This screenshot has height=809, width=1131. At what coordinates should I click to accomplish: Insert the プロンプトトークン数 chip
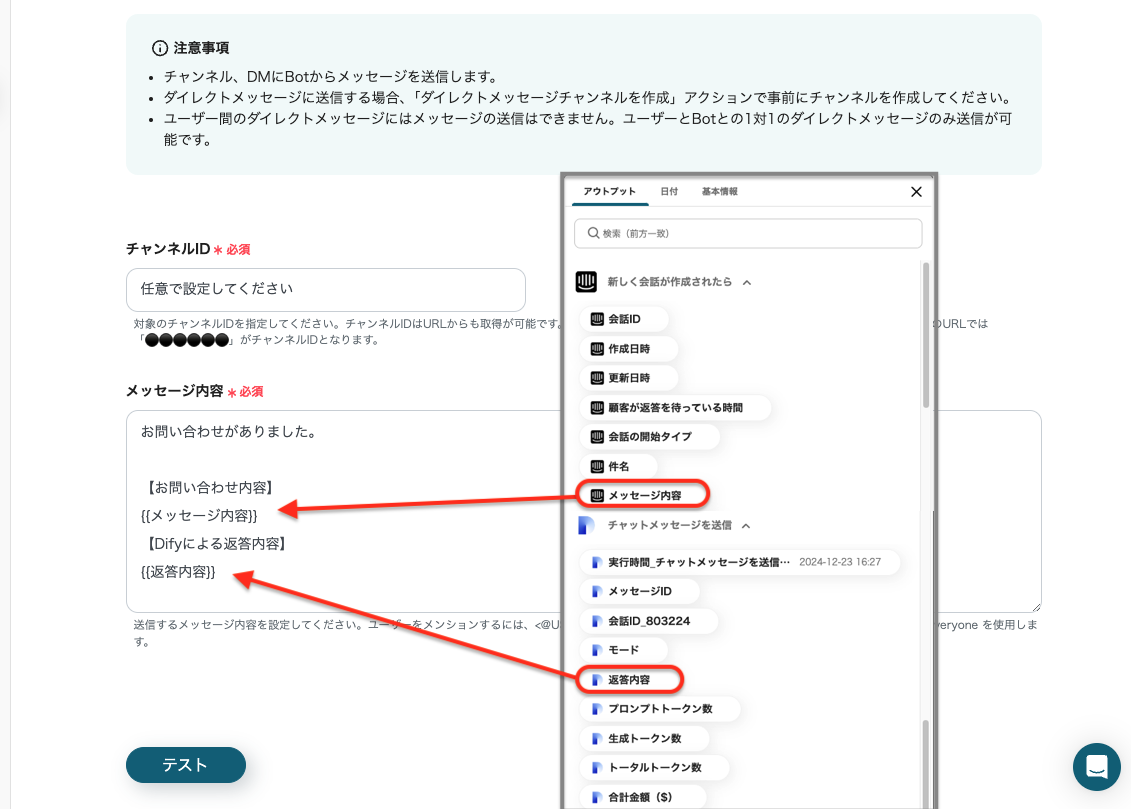tap(660, 709)
